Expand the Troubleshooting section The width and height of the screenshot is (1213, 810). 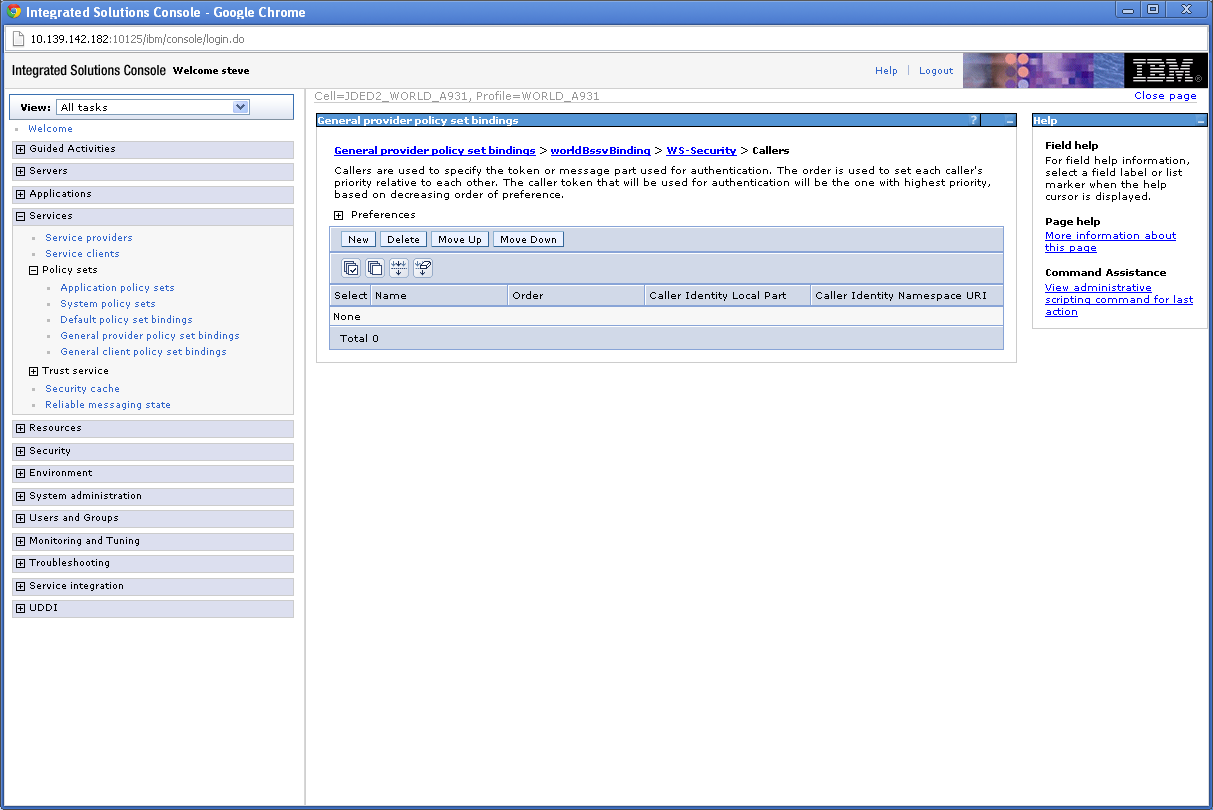click(20, 563)
